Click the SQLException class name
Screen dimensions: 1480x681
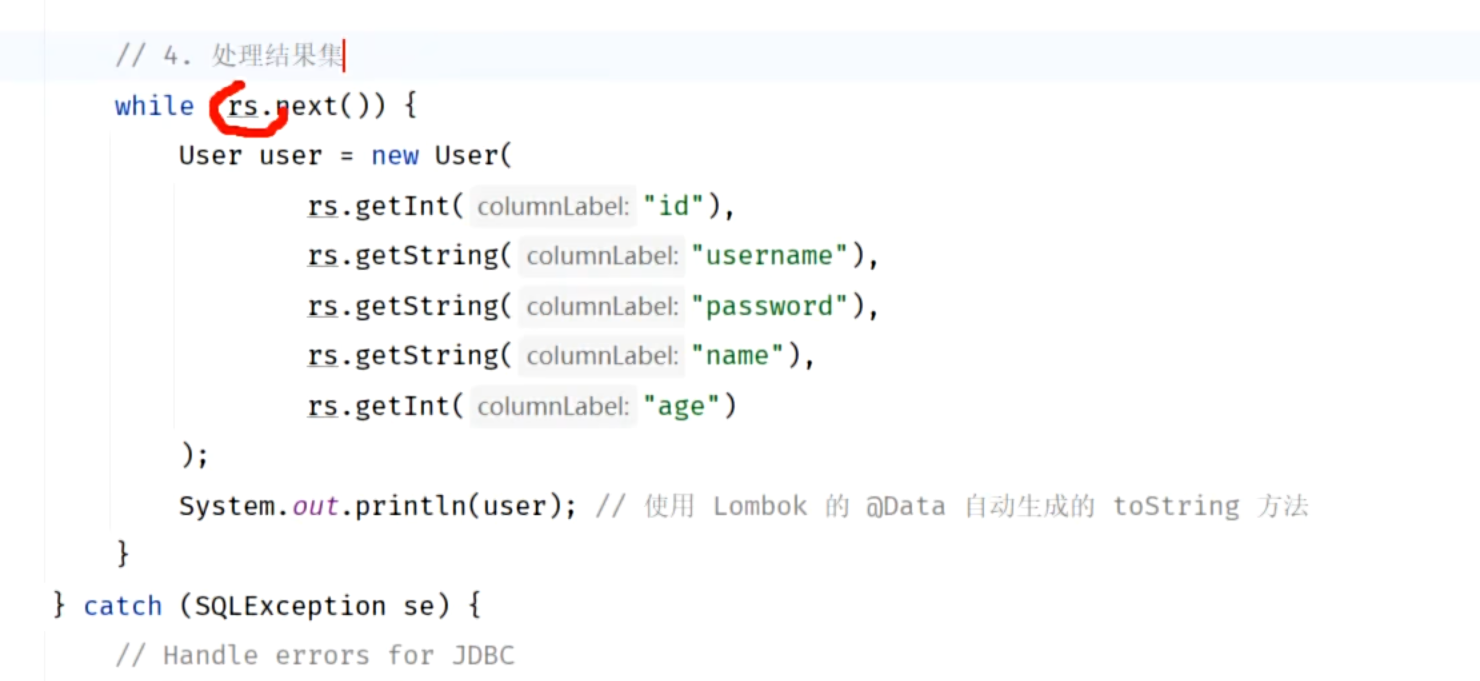pyautogui.click(x=290, y=606)
